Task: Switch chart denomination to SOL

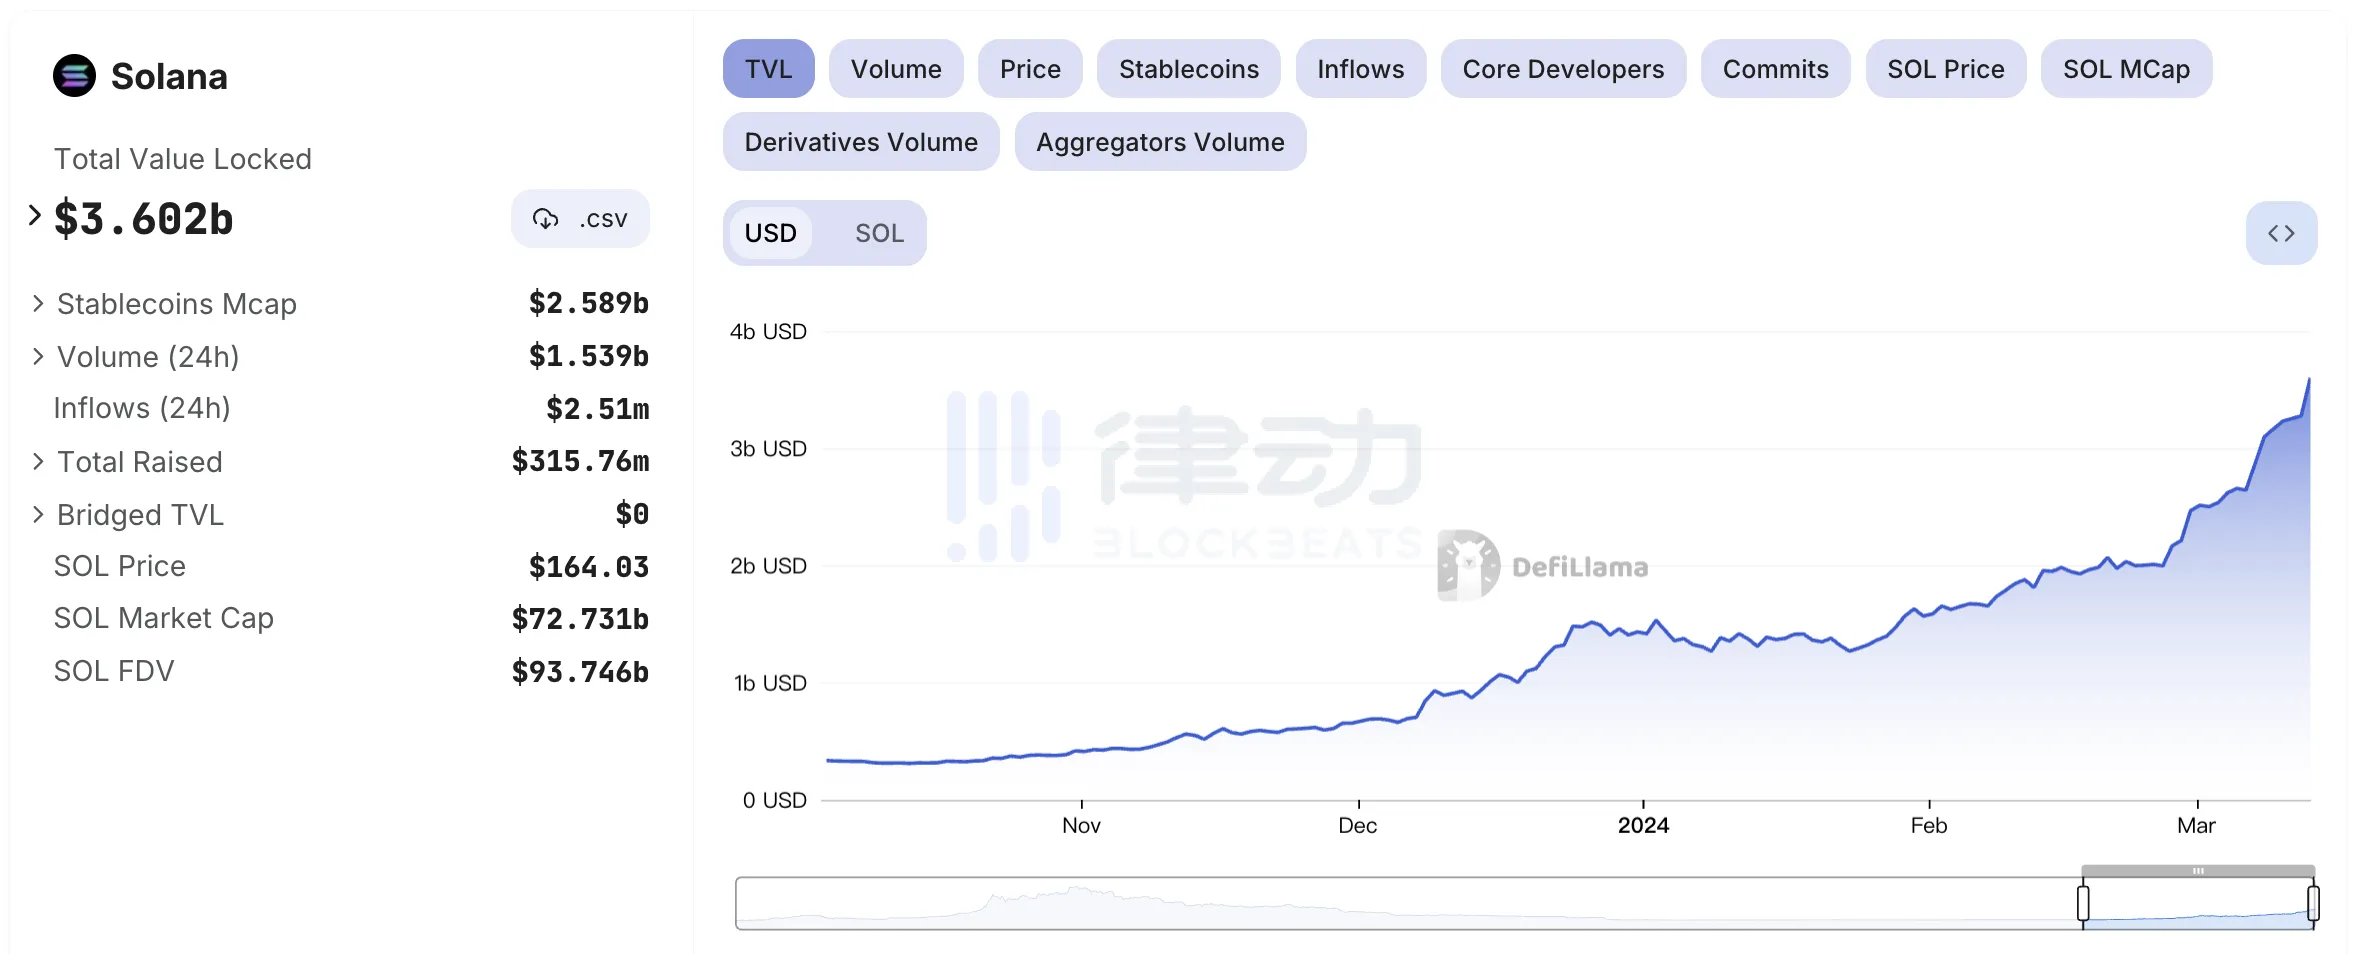Action: [x=878, y=233]
